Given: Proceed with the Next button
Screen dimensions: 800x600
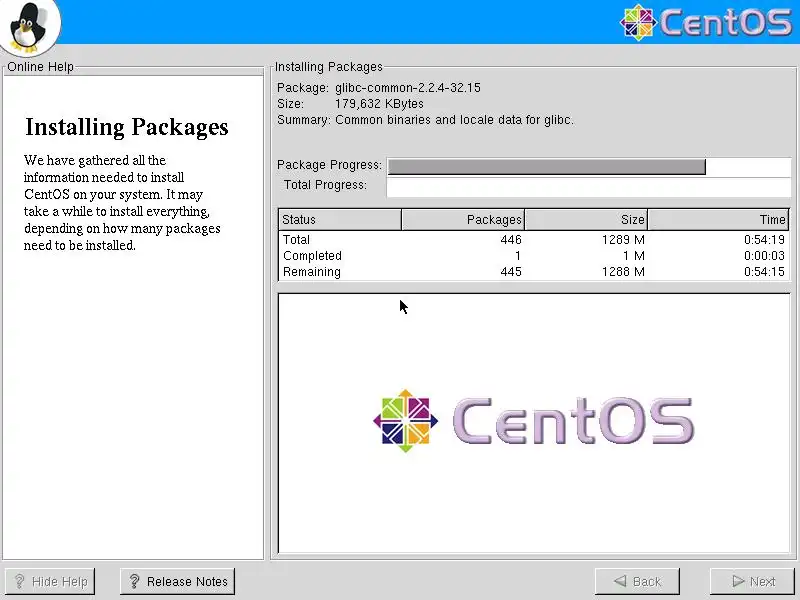Looking at the screenshot, I should tap(753, 581).
